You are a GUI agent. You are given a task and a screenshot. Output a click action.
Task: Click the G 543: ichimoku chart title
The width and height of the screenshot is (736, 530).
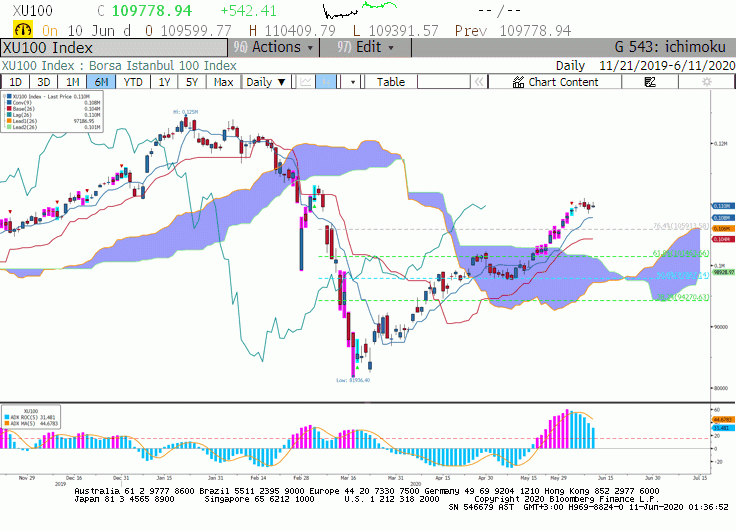tap(670, 47)
